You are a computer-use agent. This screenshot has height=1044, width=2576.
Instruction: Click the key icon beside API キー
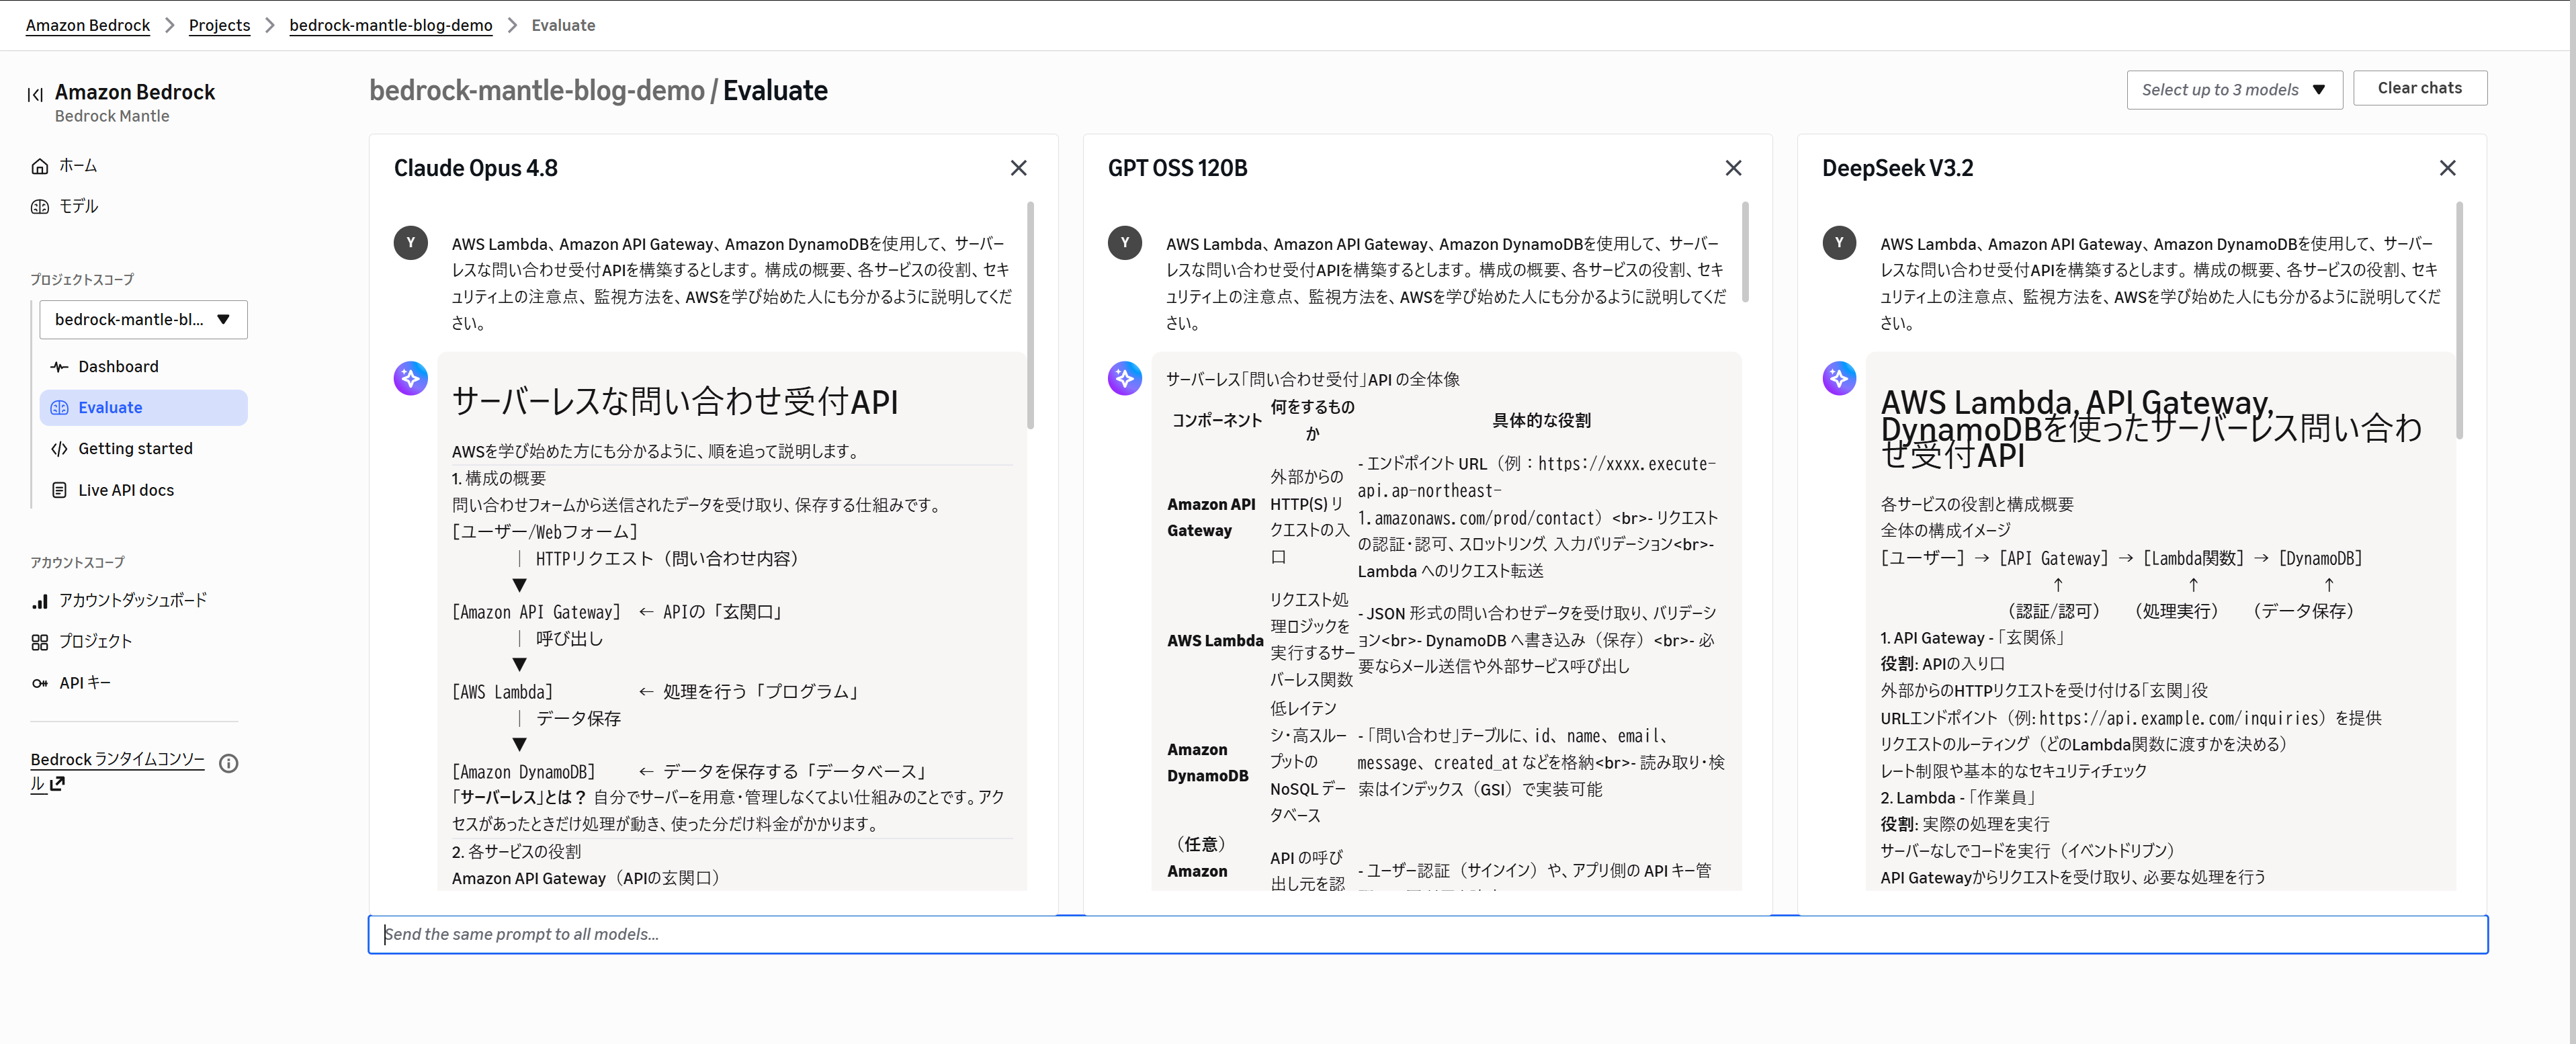(40, 683)
